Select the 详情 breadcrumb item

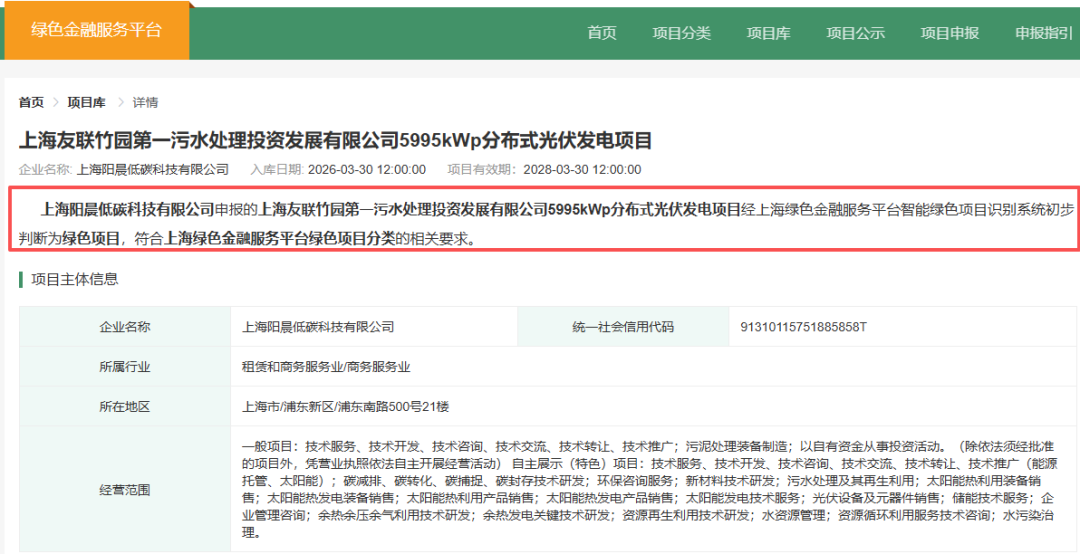[145, 102]
